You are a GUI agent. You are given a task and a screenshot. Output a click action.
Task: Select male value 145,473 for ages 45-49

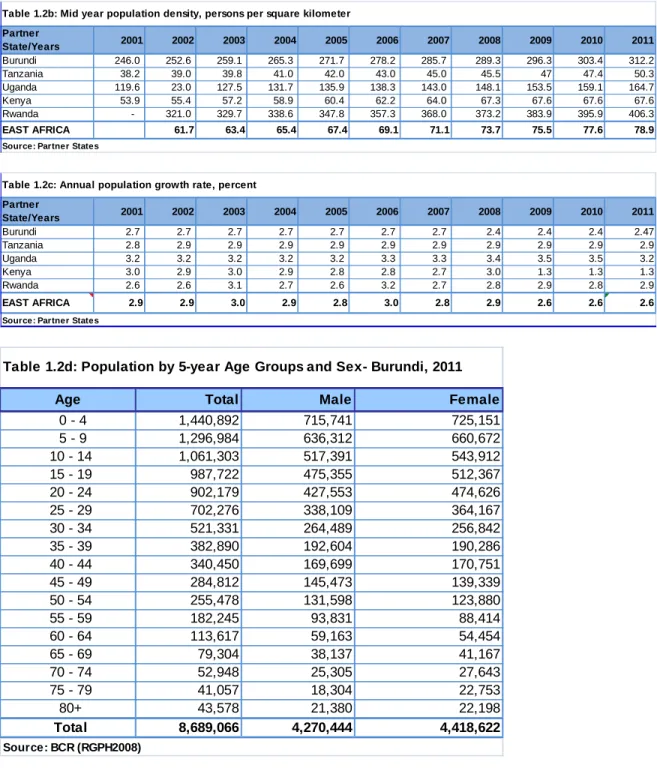coord(328,582)
